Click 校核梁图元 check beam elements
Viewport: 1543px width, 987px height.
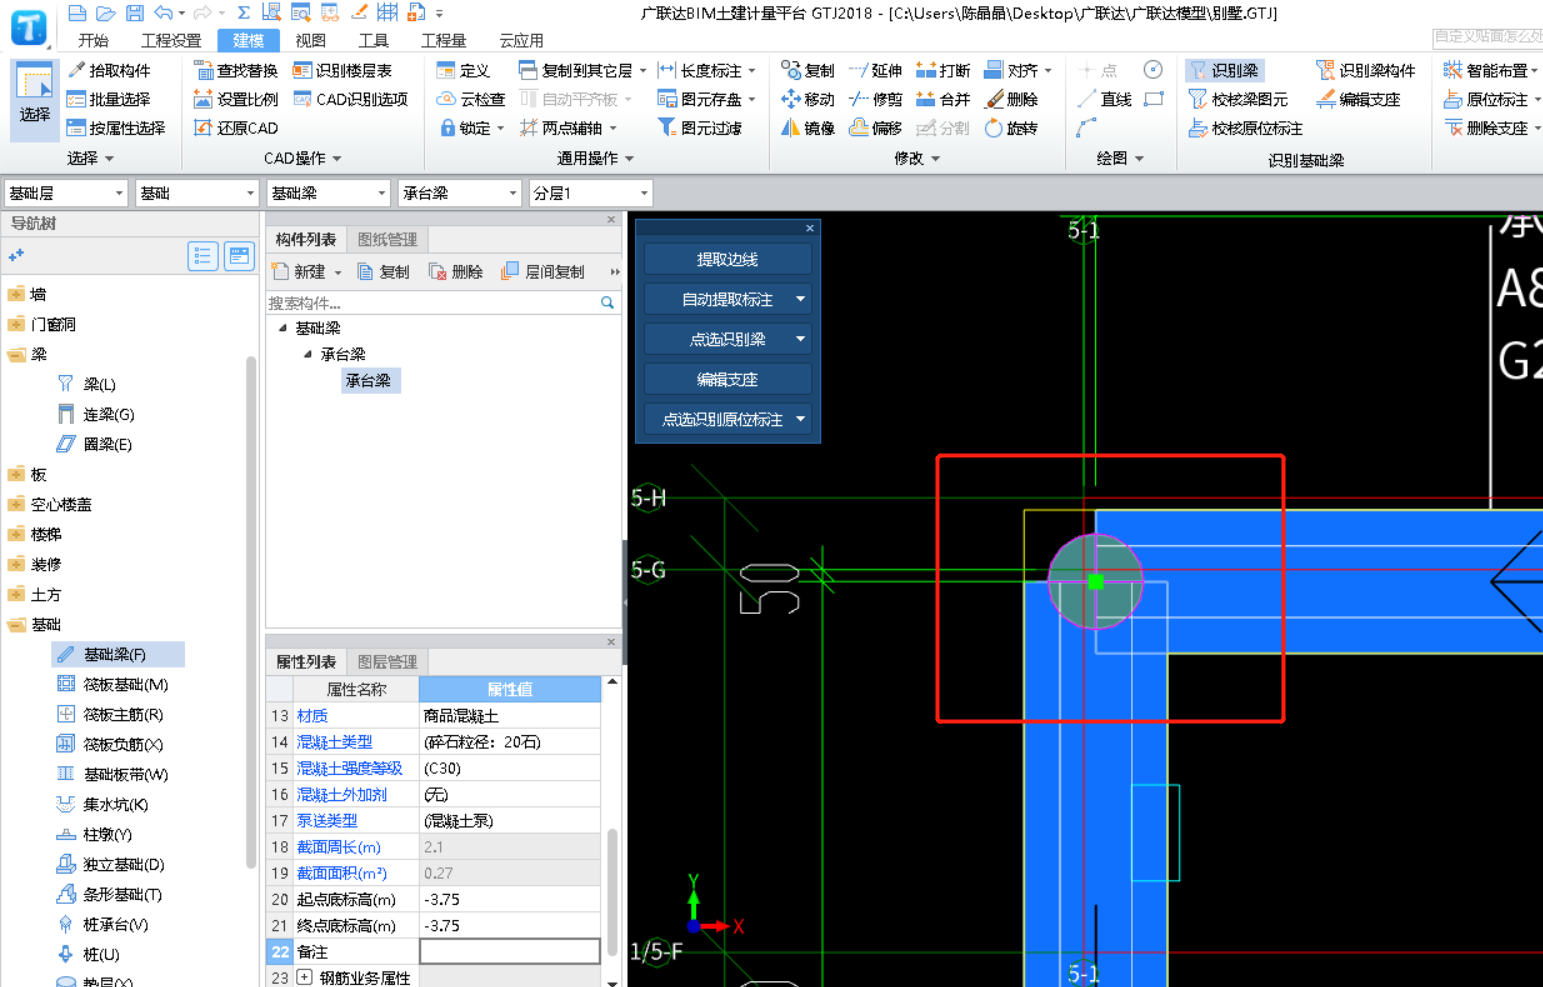[x=1238, y=99]
